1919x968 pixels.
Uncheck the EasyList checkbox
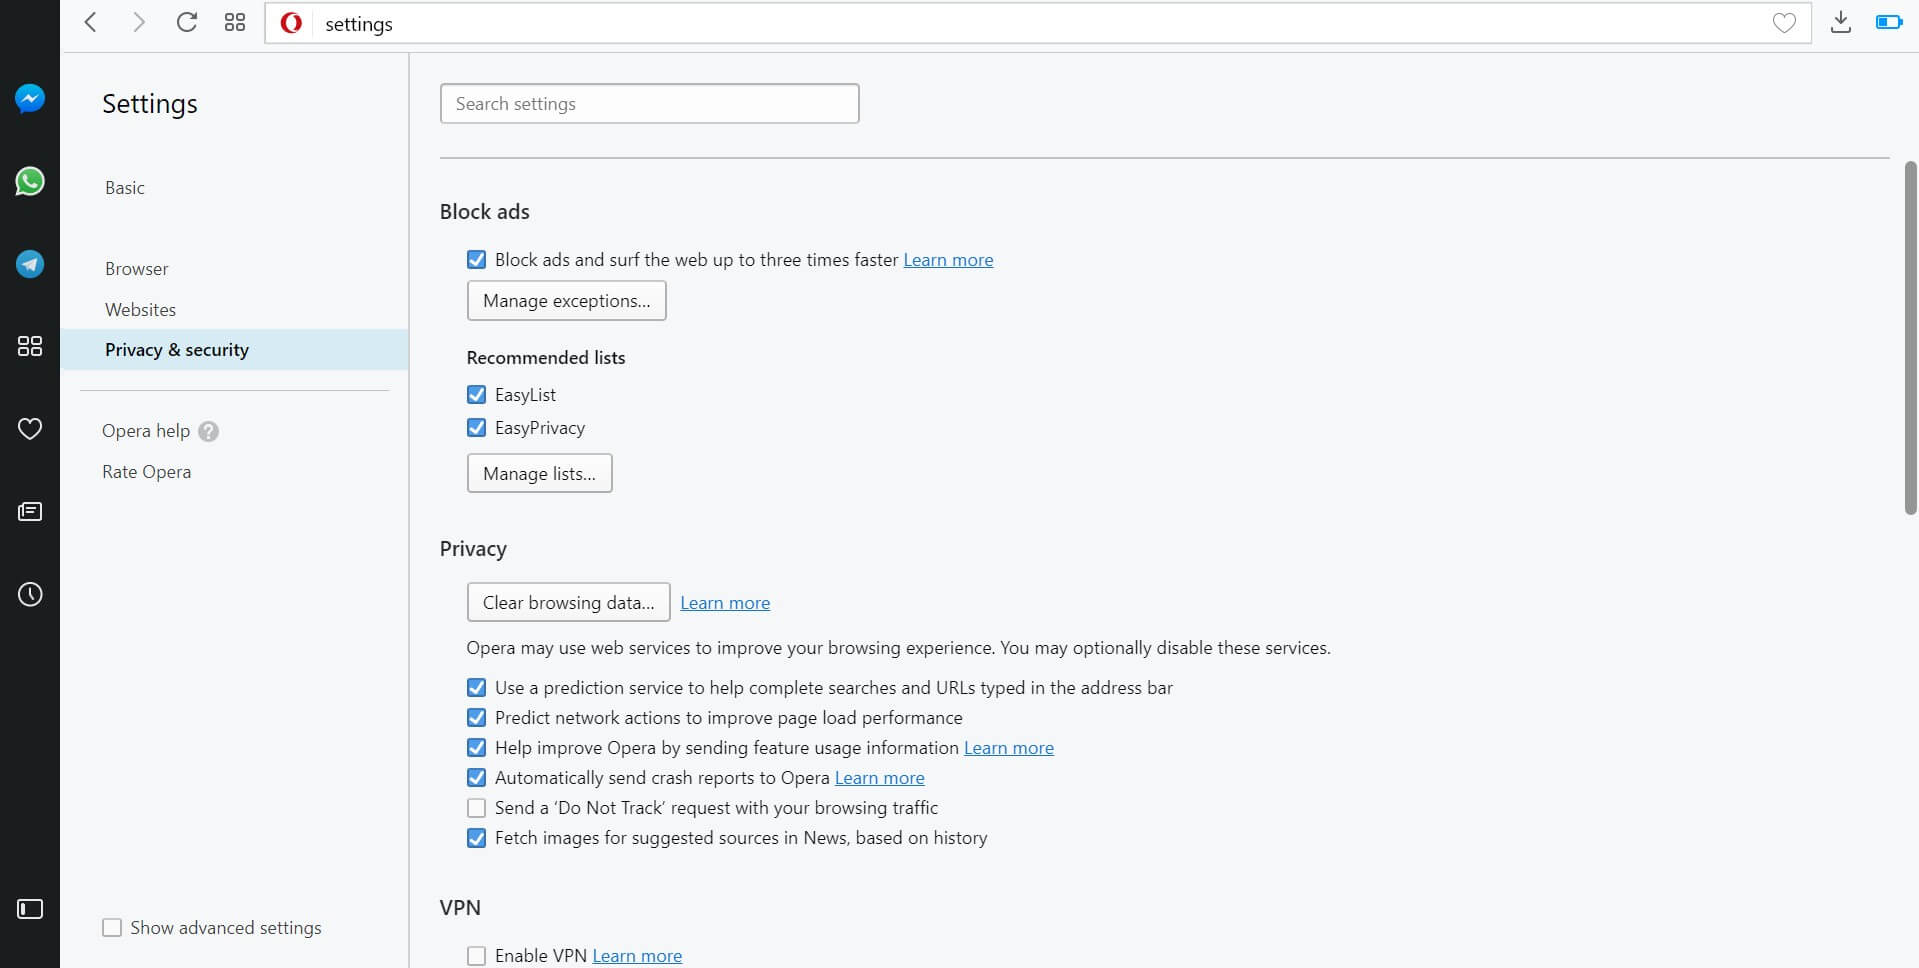point(477,395)
